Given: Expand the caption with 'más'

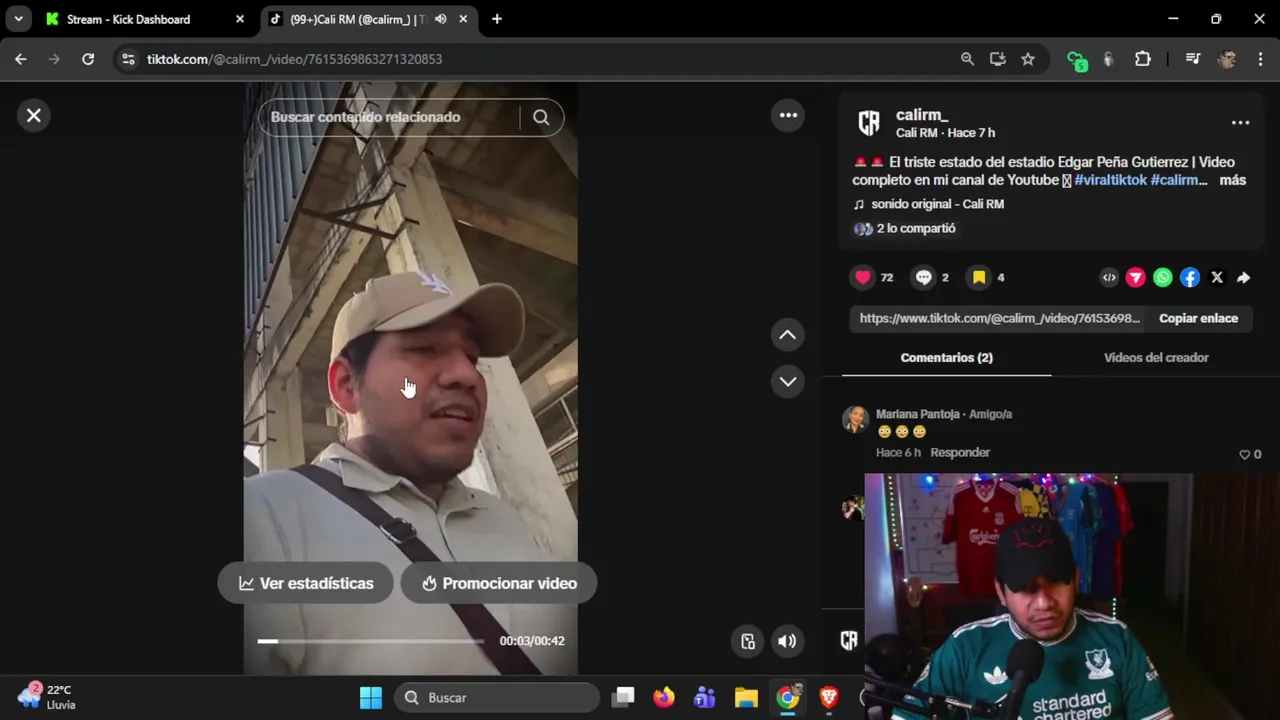Looking at the screenshot, I should click(x=1232, y=180).
